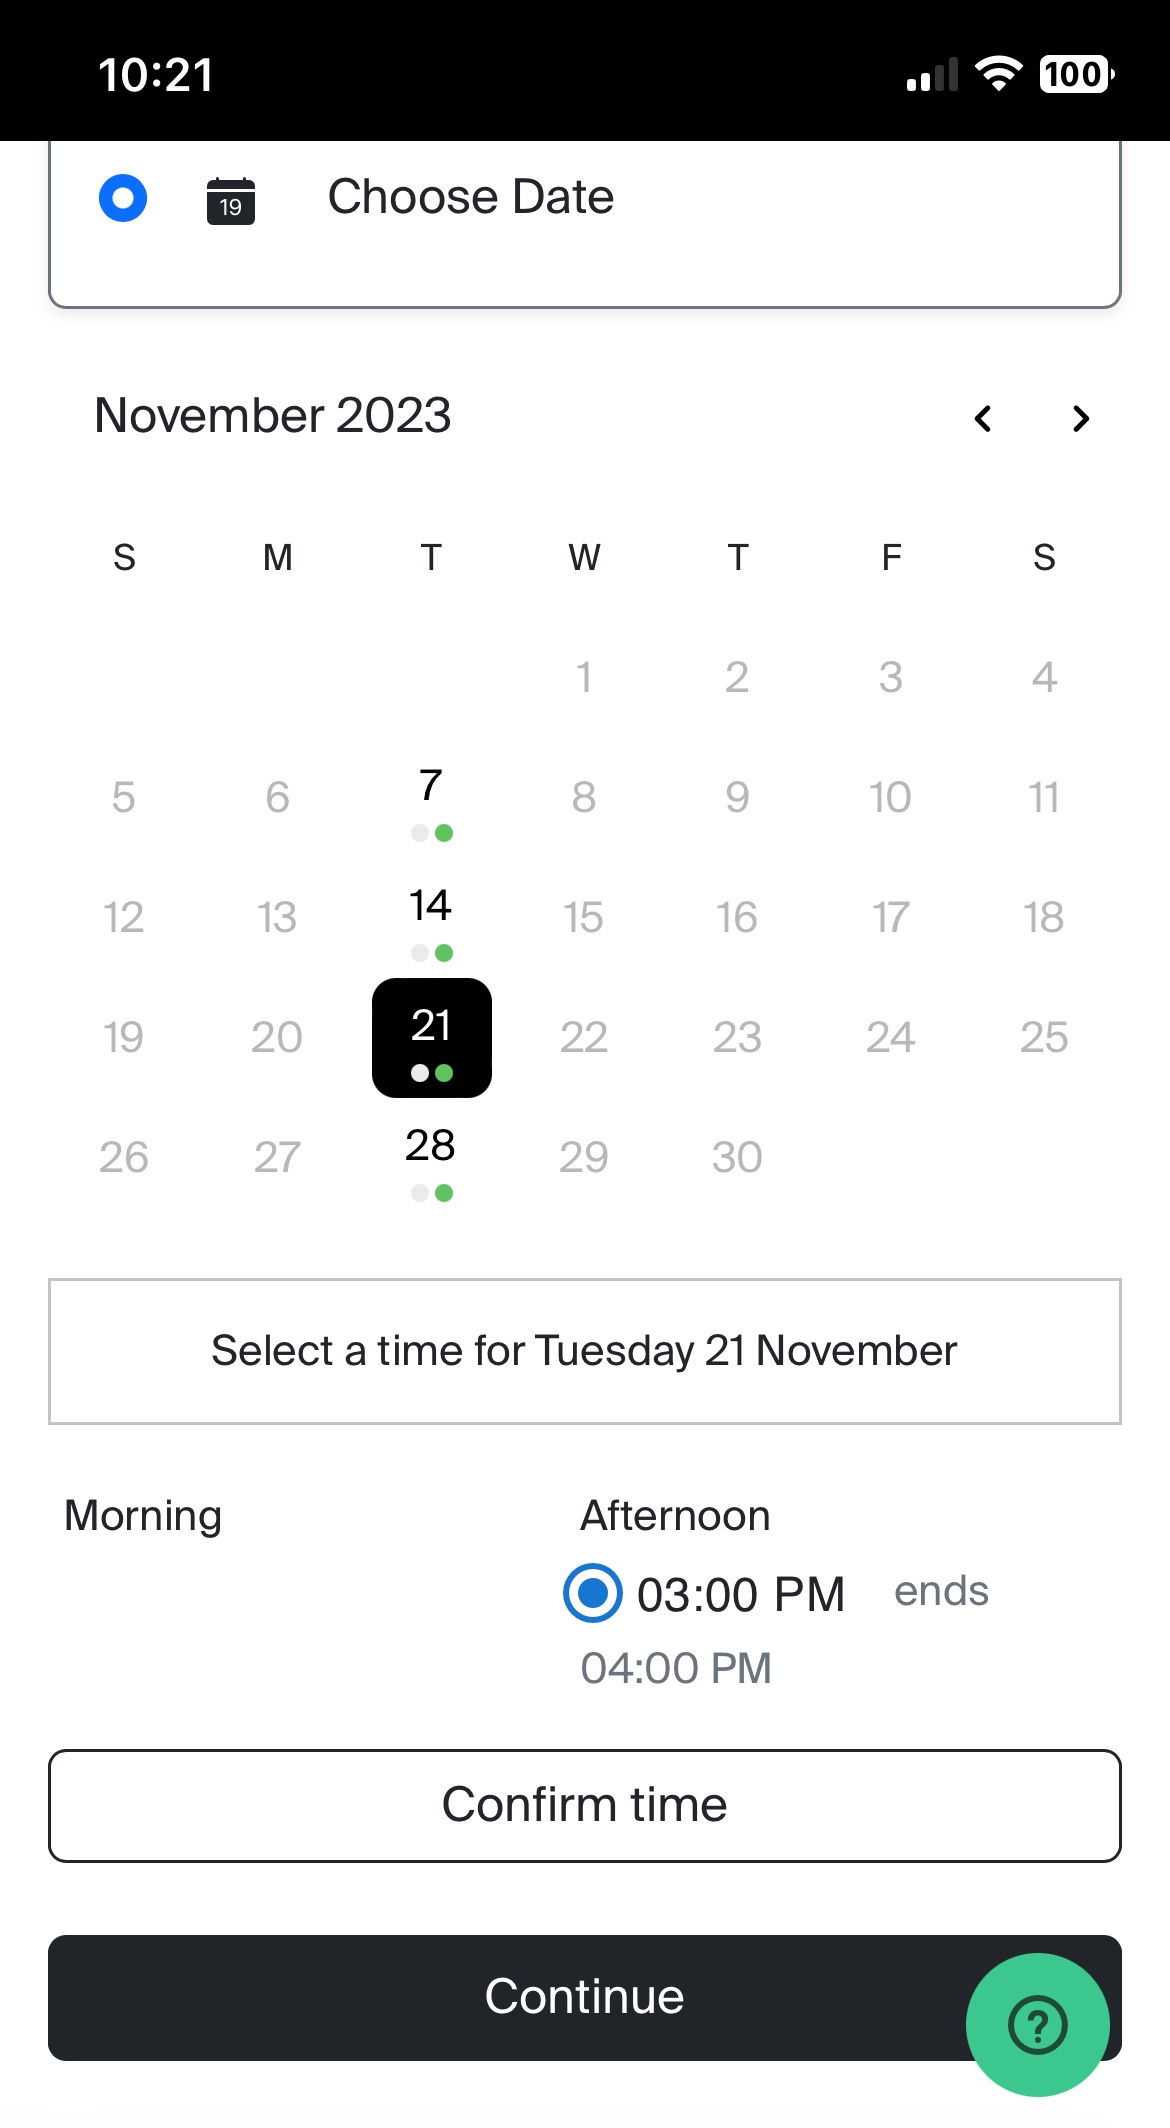Tap the green help question mark icon

point(1037,2024)
